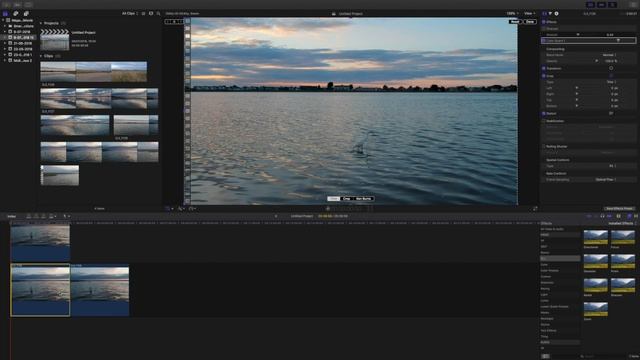
Task: Show the Info inspector
Action: coord(556,13)
